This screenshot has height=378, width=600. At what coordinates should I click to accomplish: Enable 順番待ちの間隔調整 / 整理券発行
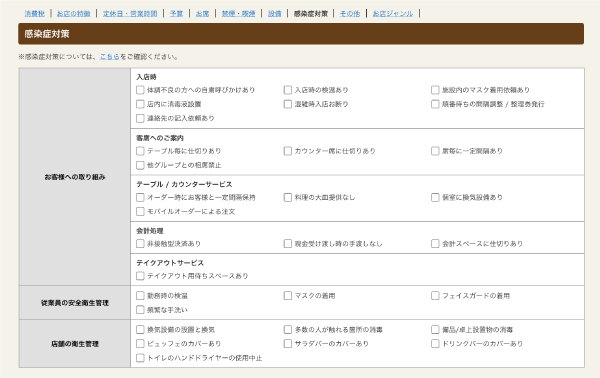435,104
